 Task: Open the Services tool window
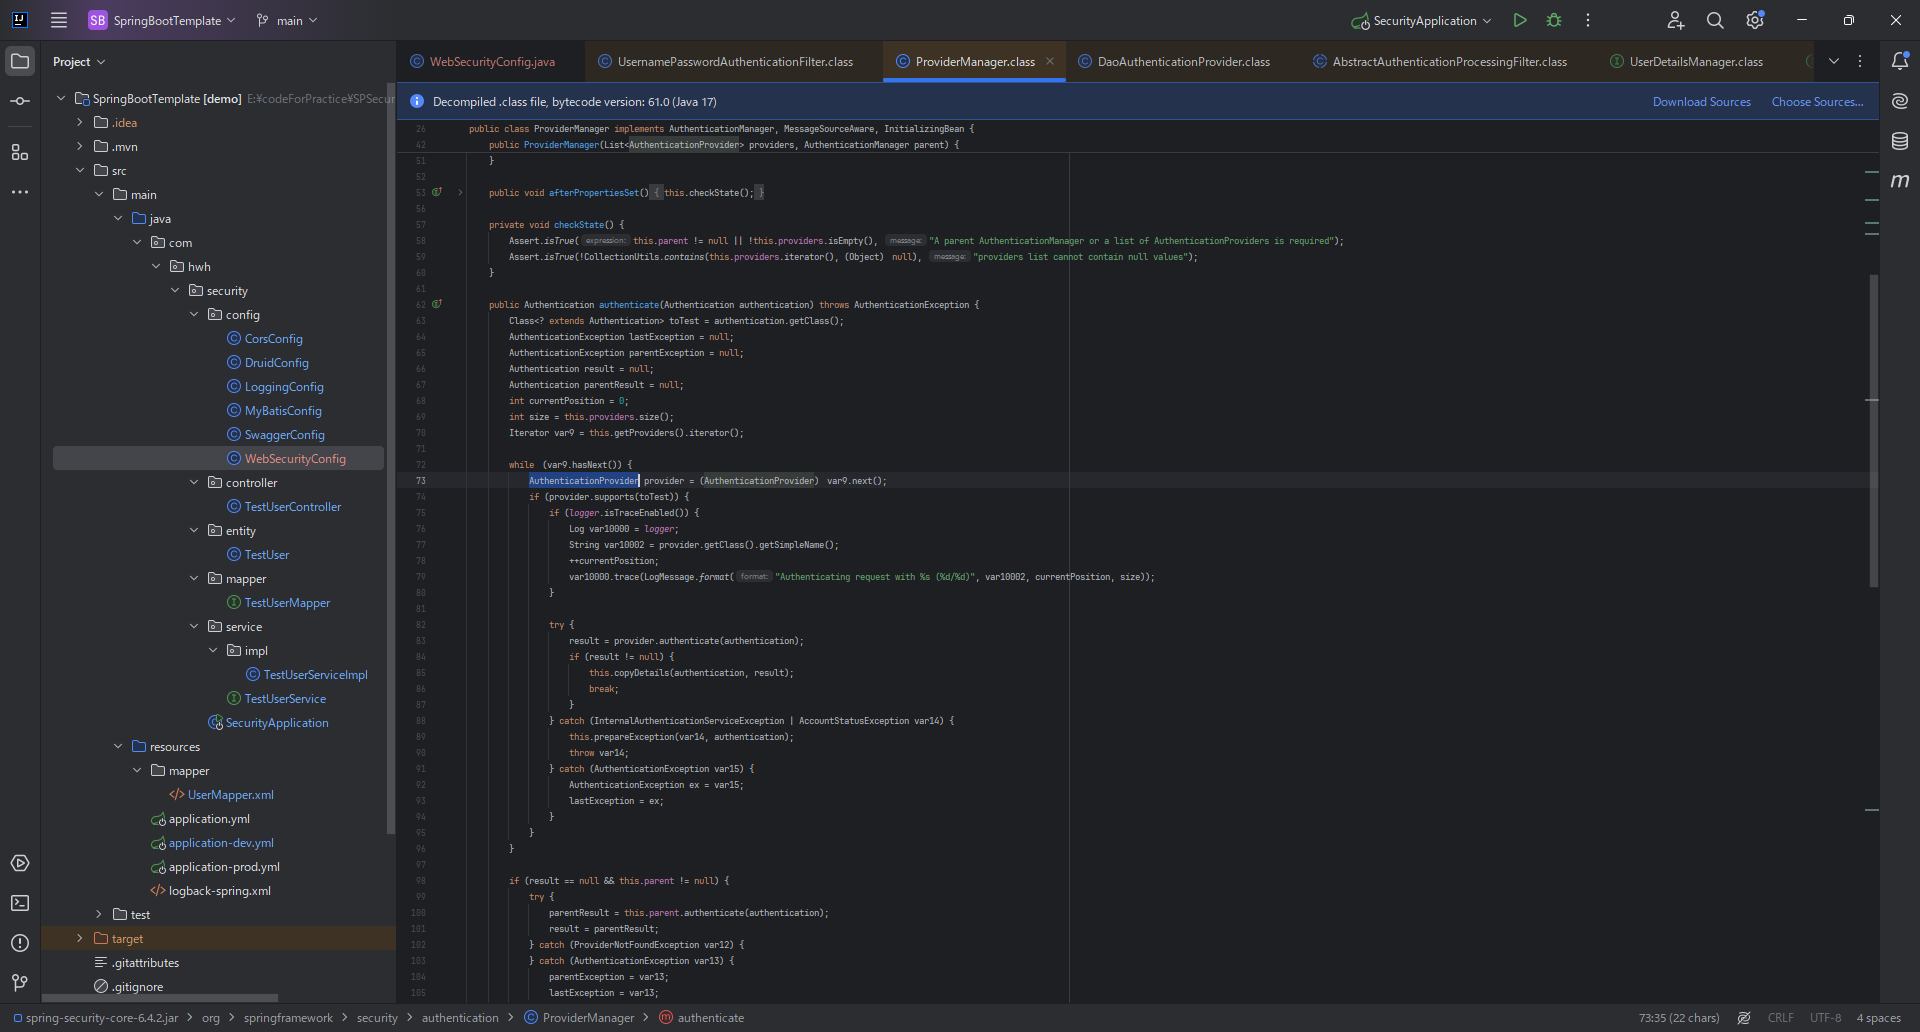click(x=20, y=863)
